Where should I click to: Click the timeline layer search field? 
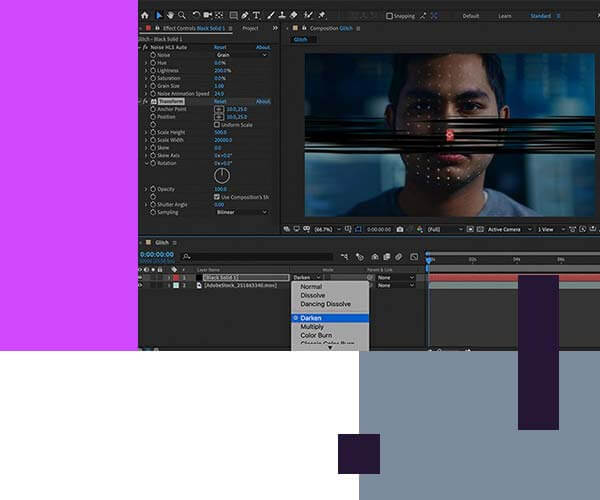256,256
